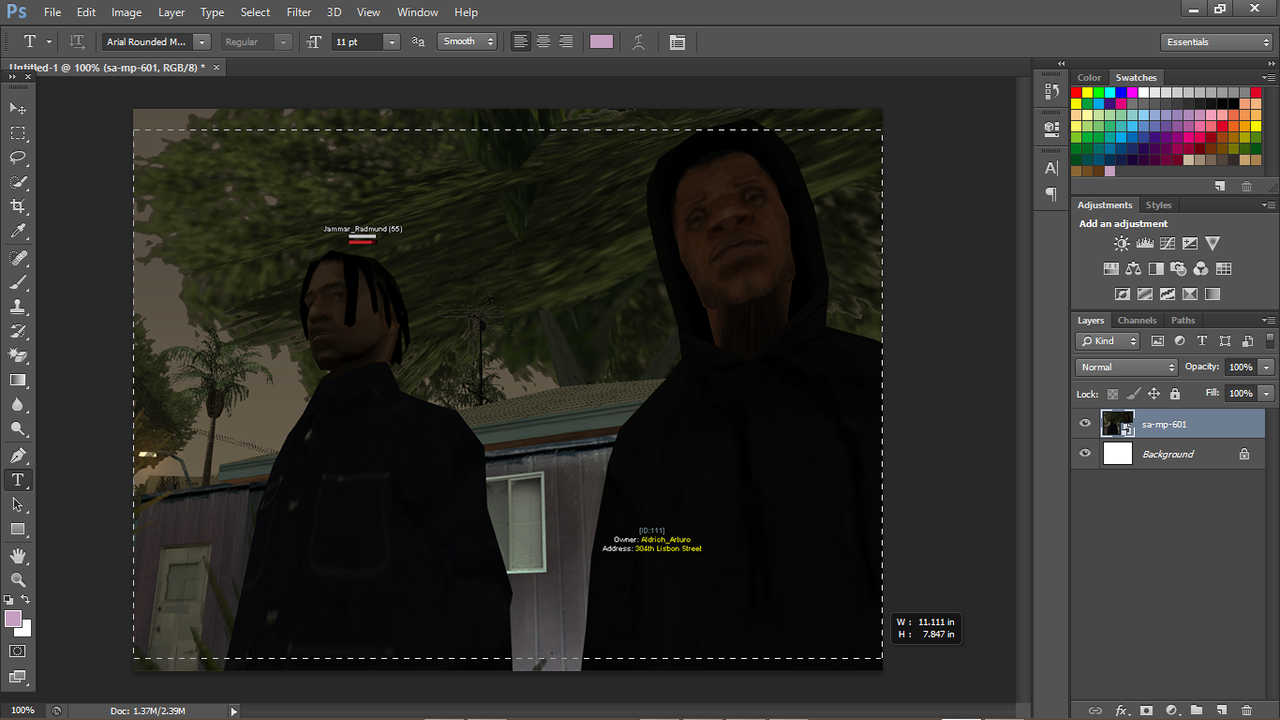Open the Essentials workspace dropdown

click(x=1217, y=42)
